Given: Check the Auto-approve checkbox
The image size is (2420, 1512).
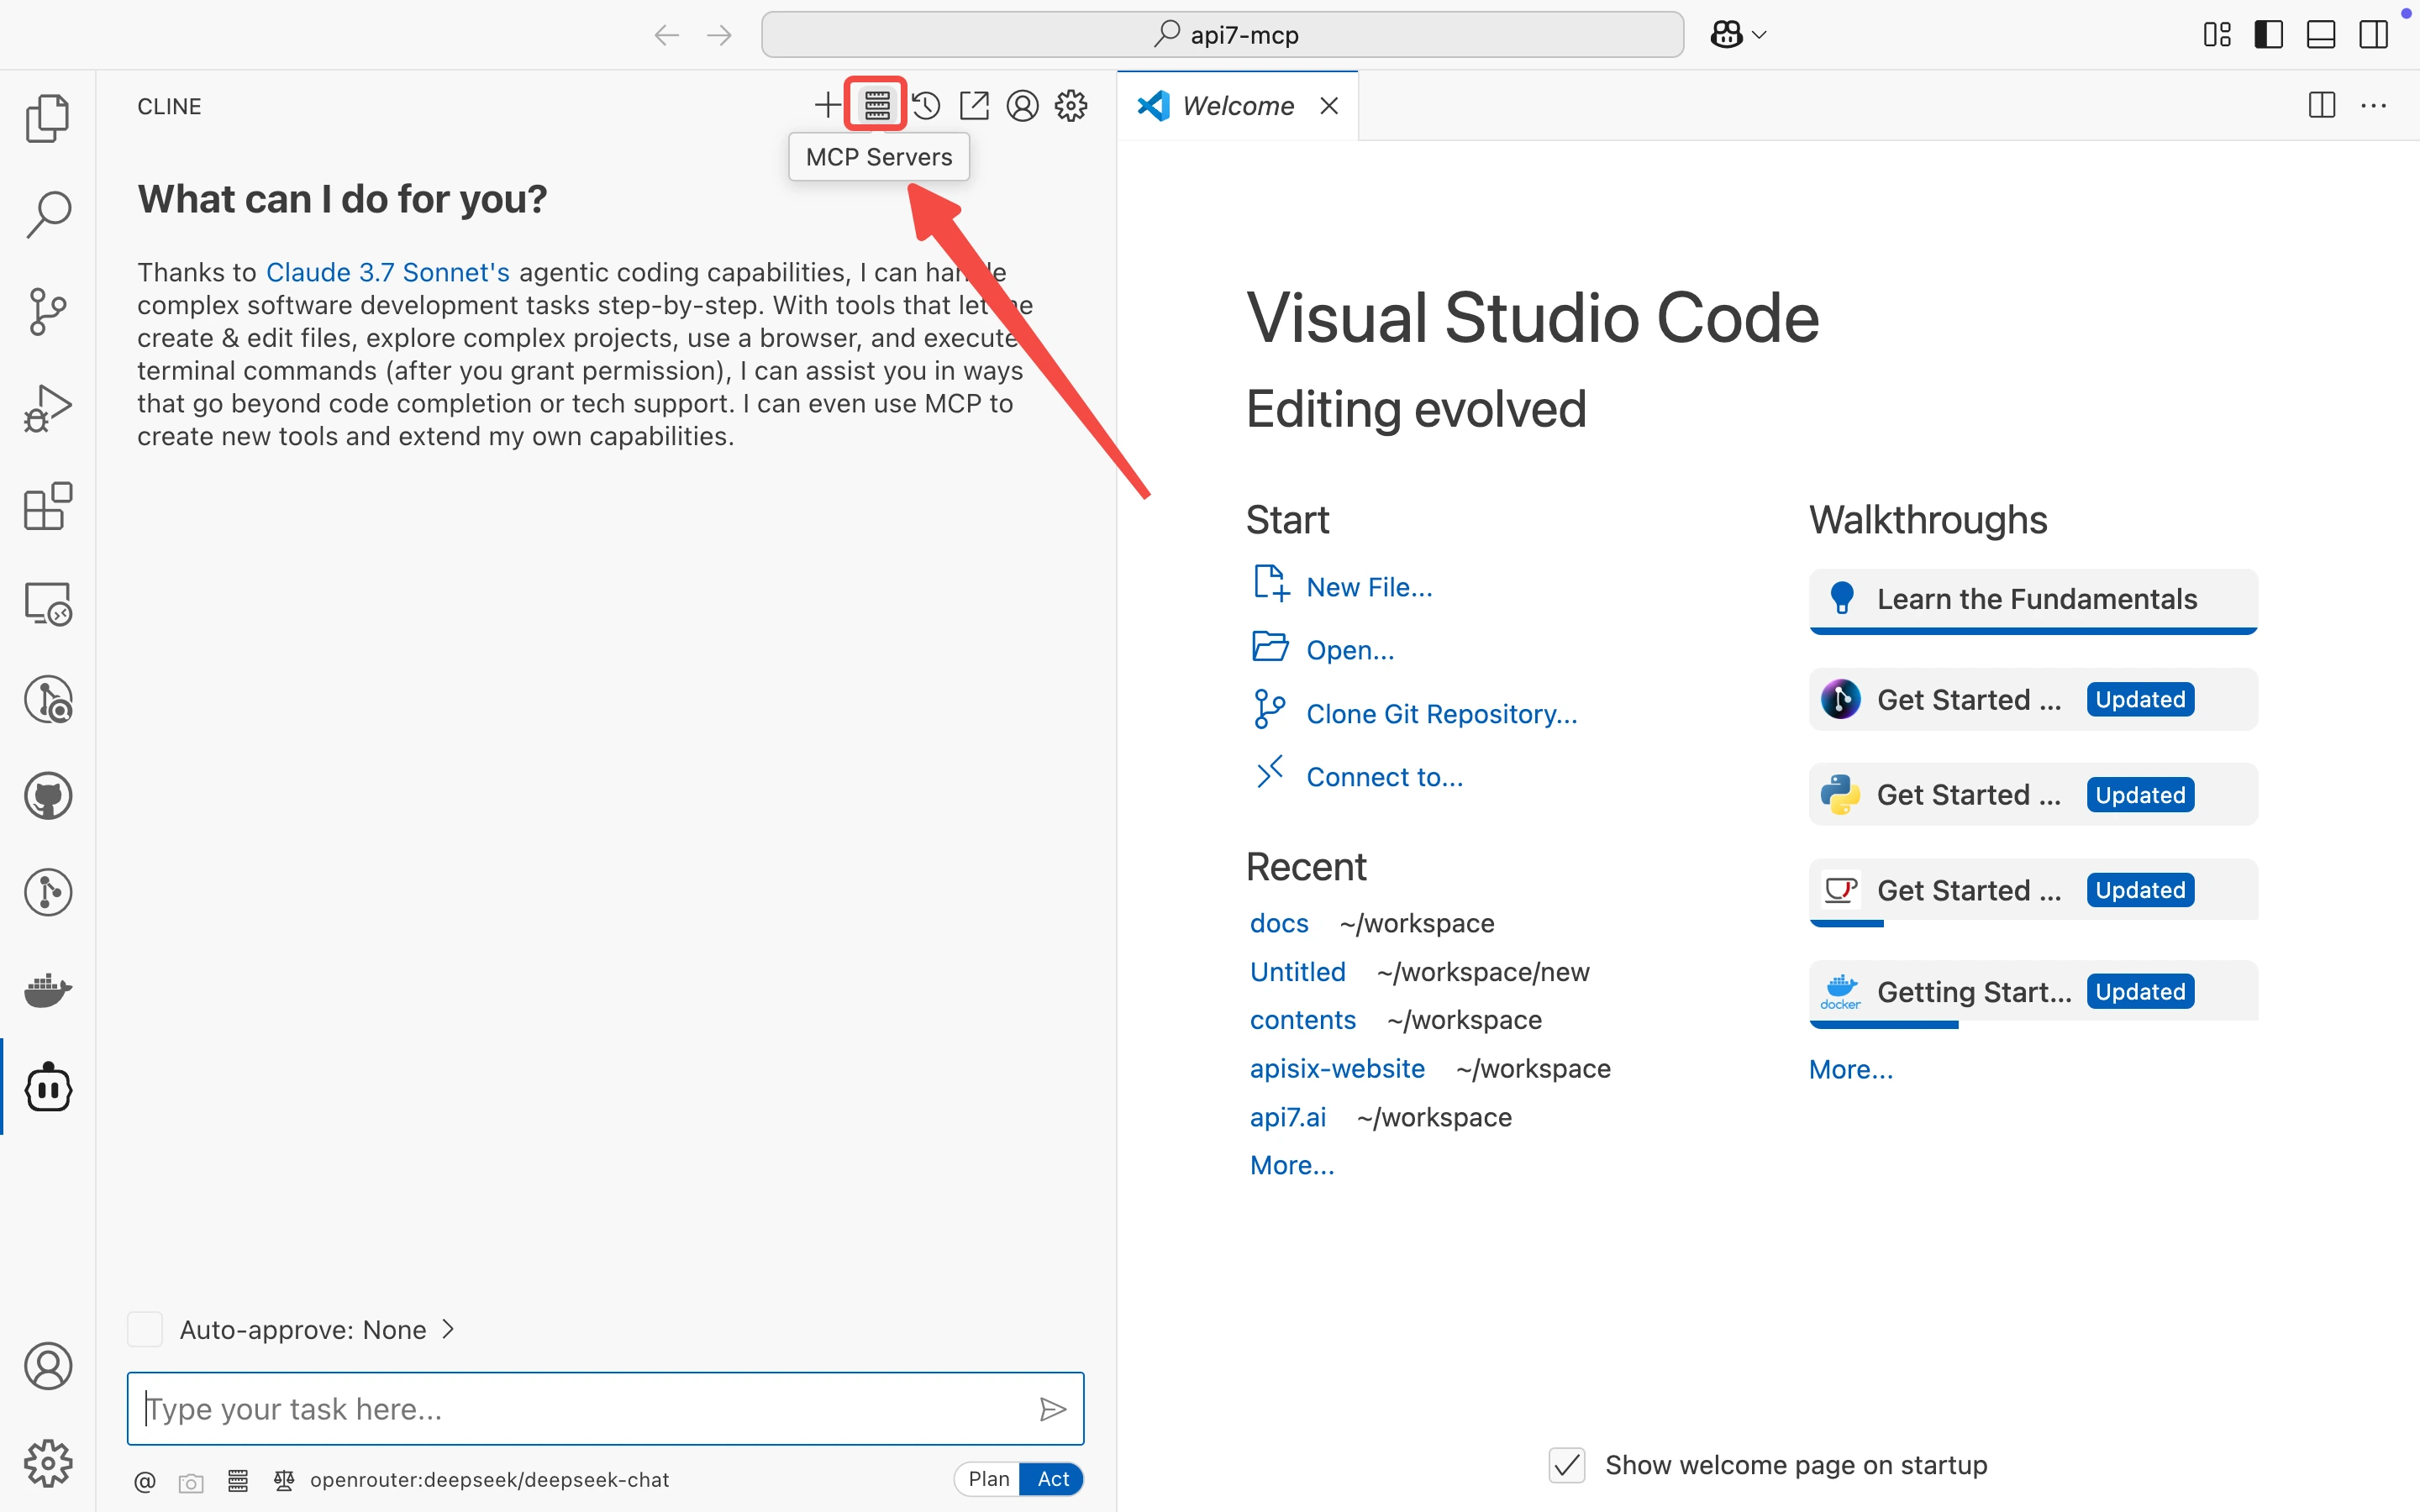Looking at the screenshot, I should pyautogui.click(x=145, y=1330).
